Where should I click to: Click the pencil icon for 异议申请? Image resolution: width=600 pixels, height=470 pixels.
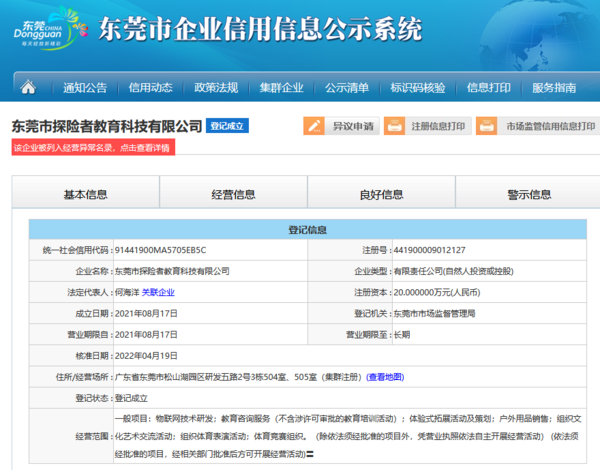pyautogui.click(x=314, y=126)
